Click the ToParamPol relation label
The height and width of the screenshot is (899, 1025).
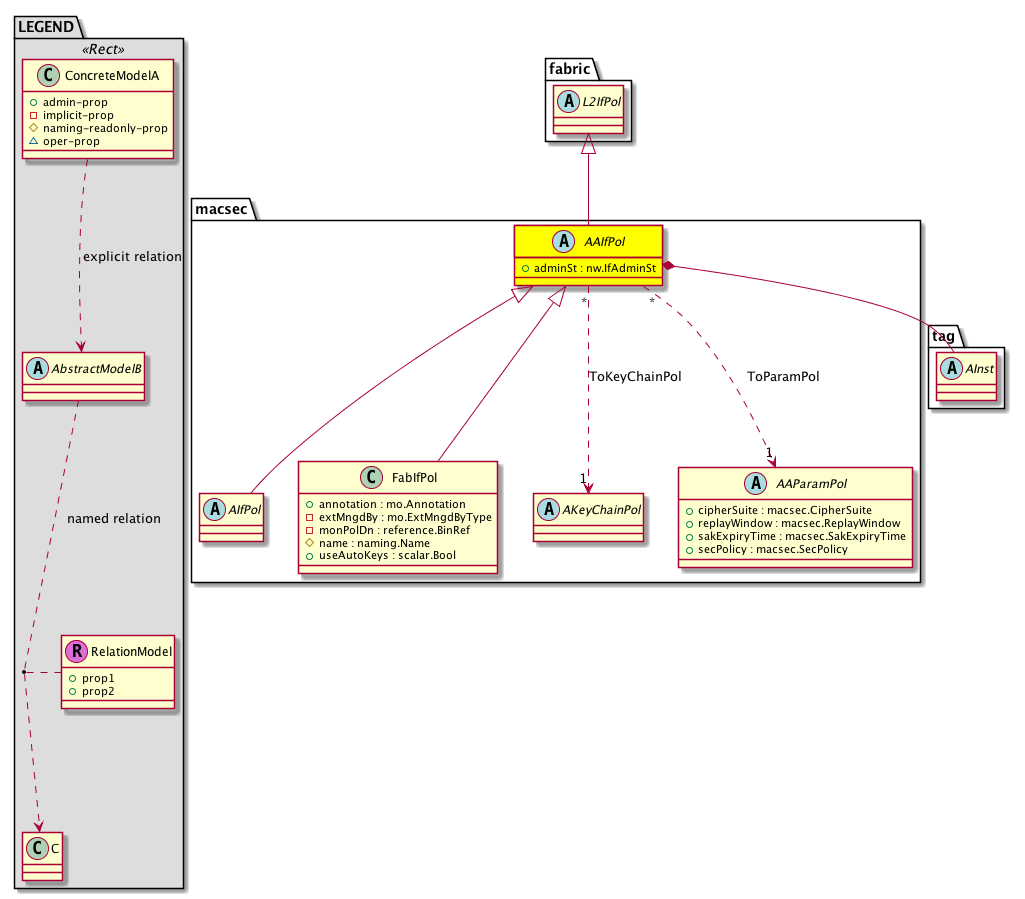(783, 377)
